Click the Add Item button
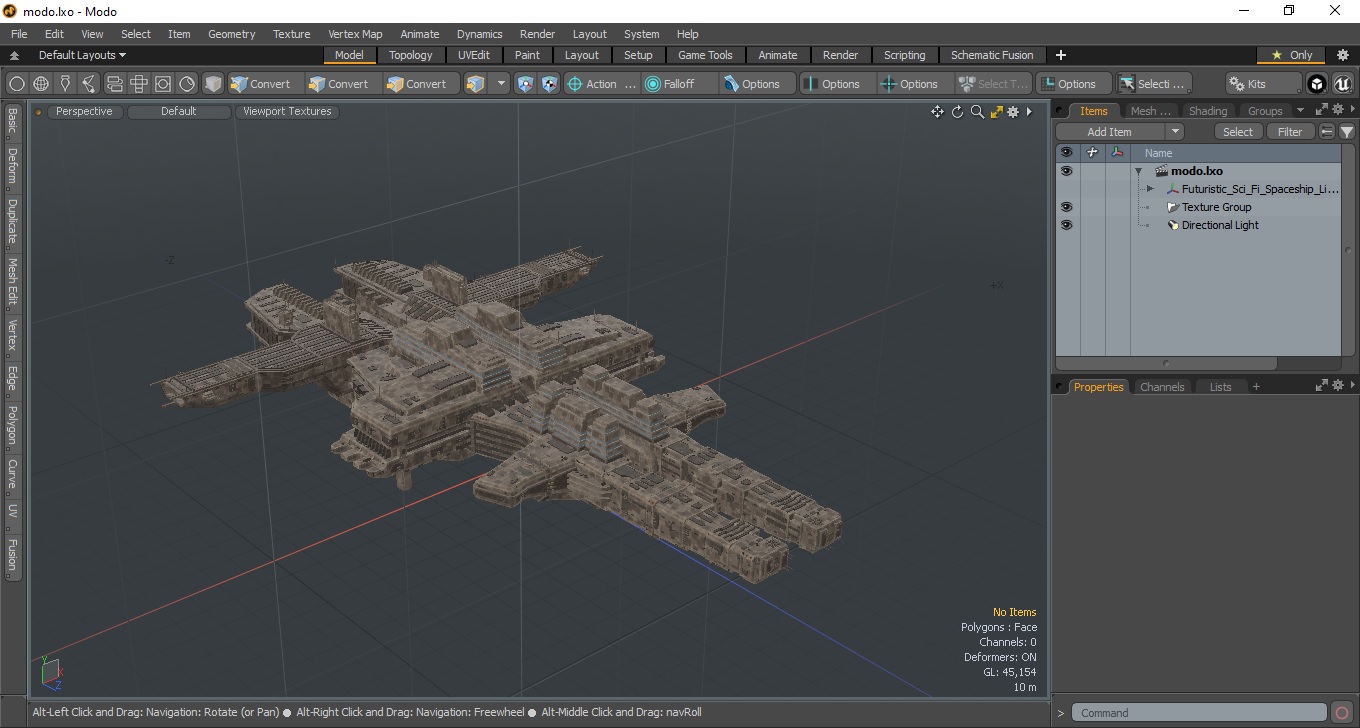This screenshot has height=728, width=1360. click(1110, 132)
